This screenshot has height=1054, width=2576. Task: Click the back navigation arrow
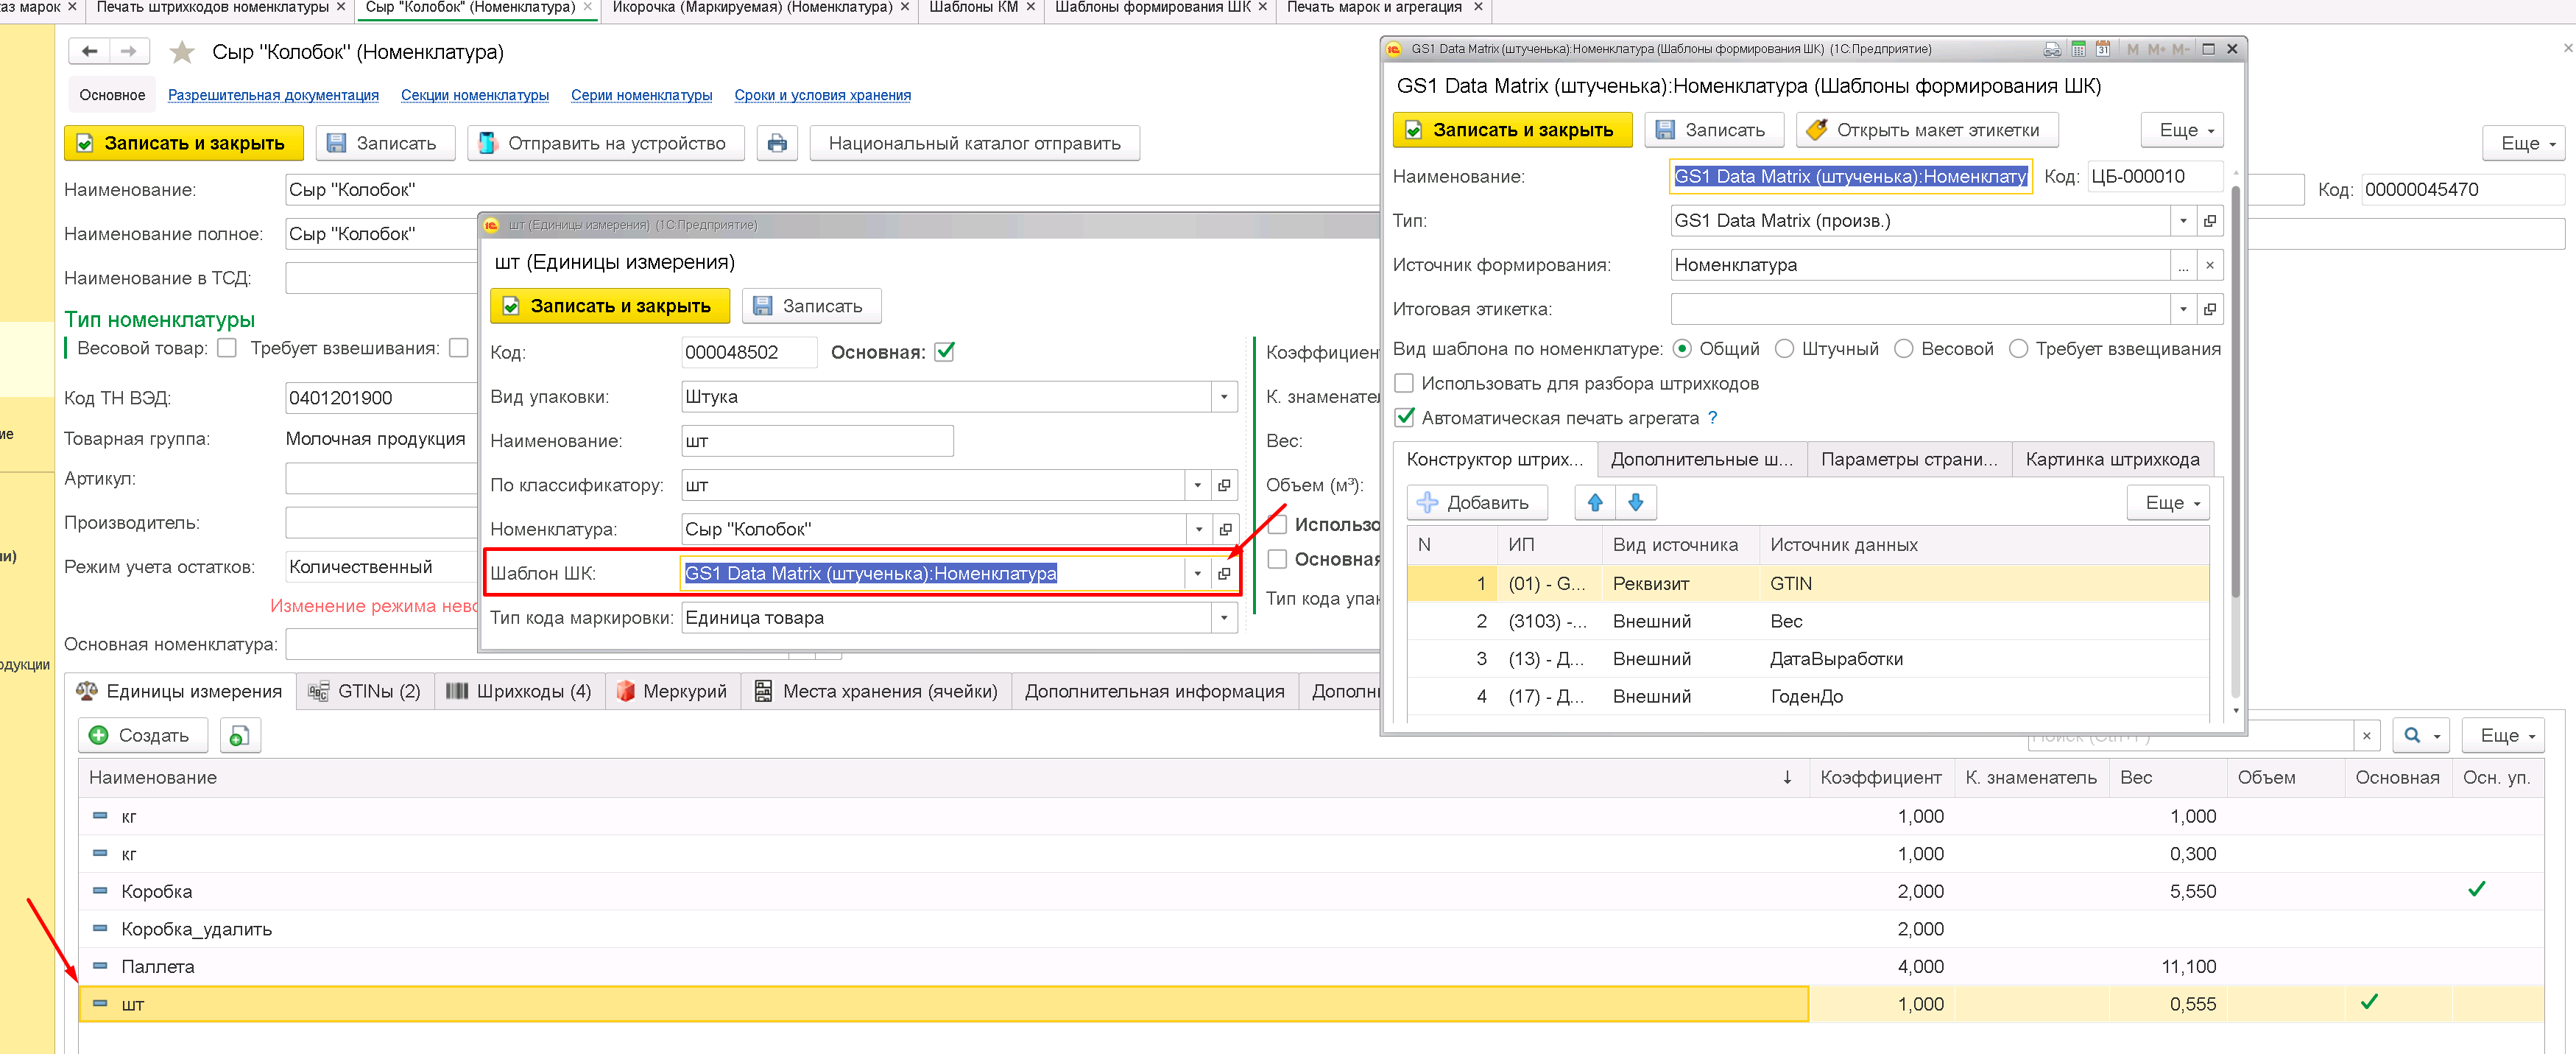(x=90, y=51)
